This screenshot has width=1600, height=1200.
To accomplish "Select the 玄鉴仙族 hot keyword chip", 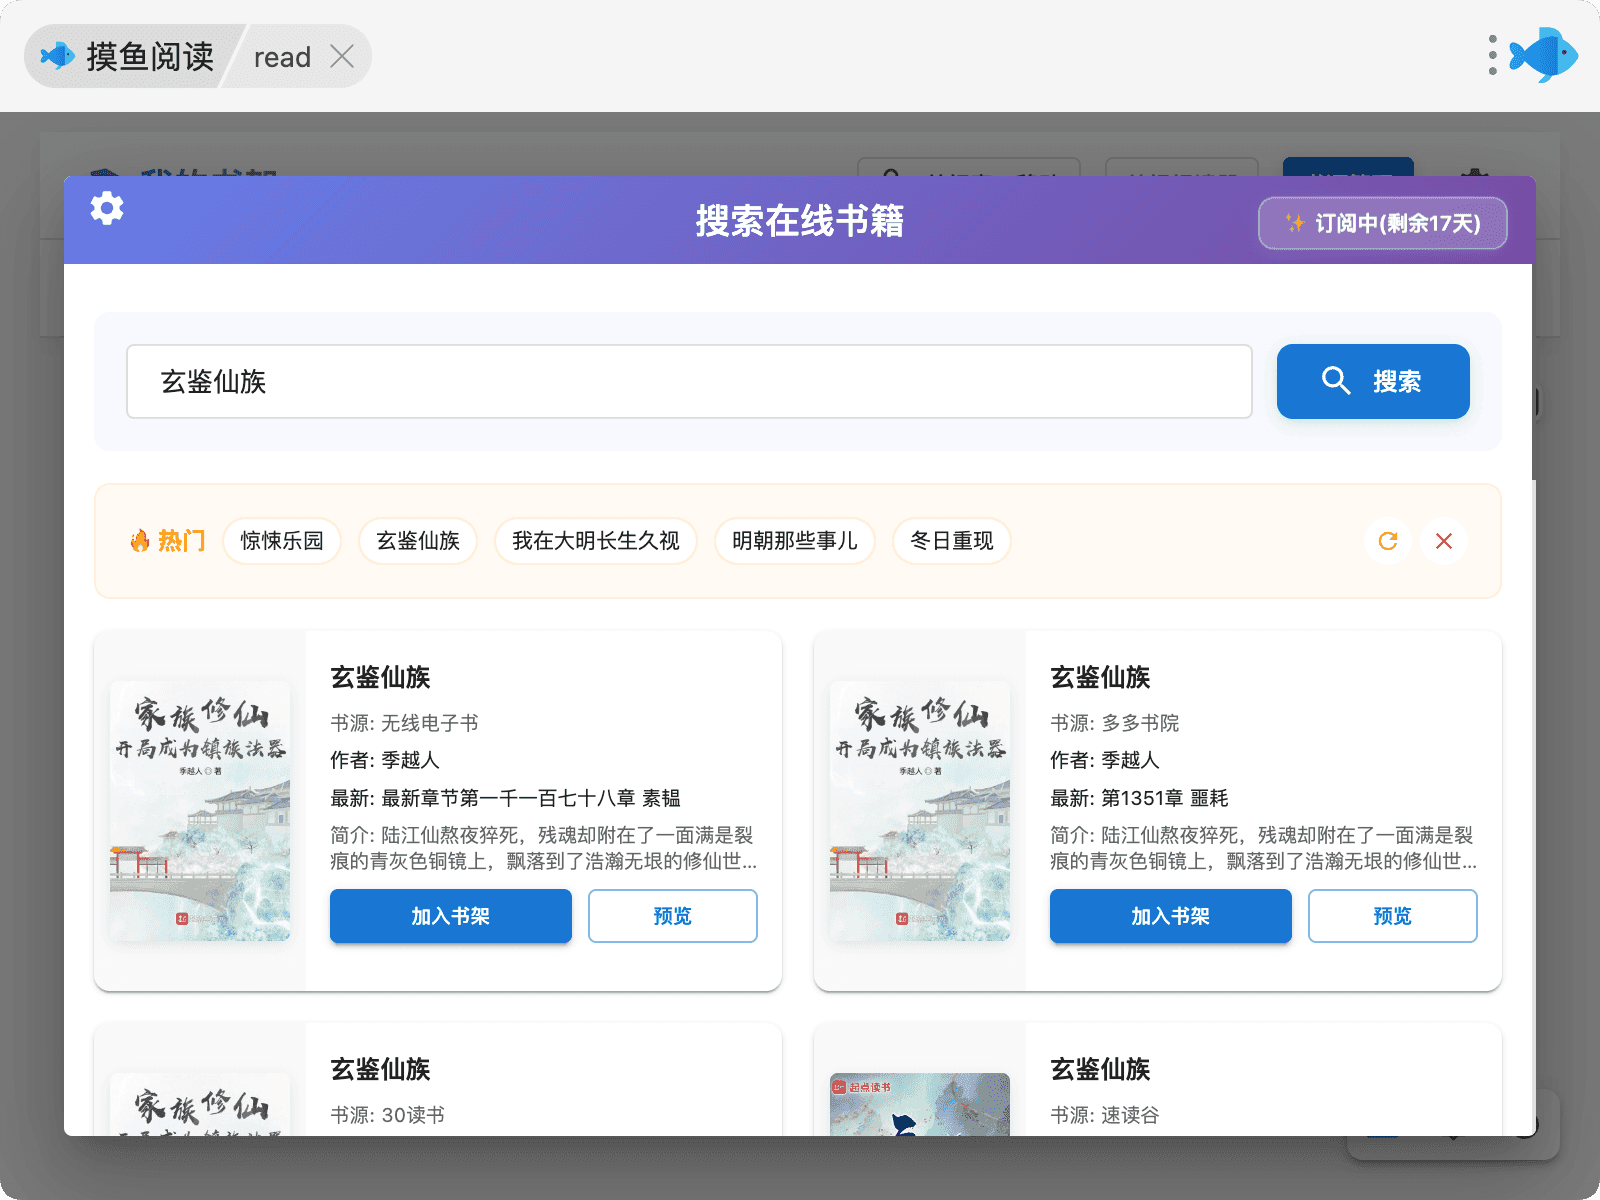I will pyautogui.click(x=418, y=541).
